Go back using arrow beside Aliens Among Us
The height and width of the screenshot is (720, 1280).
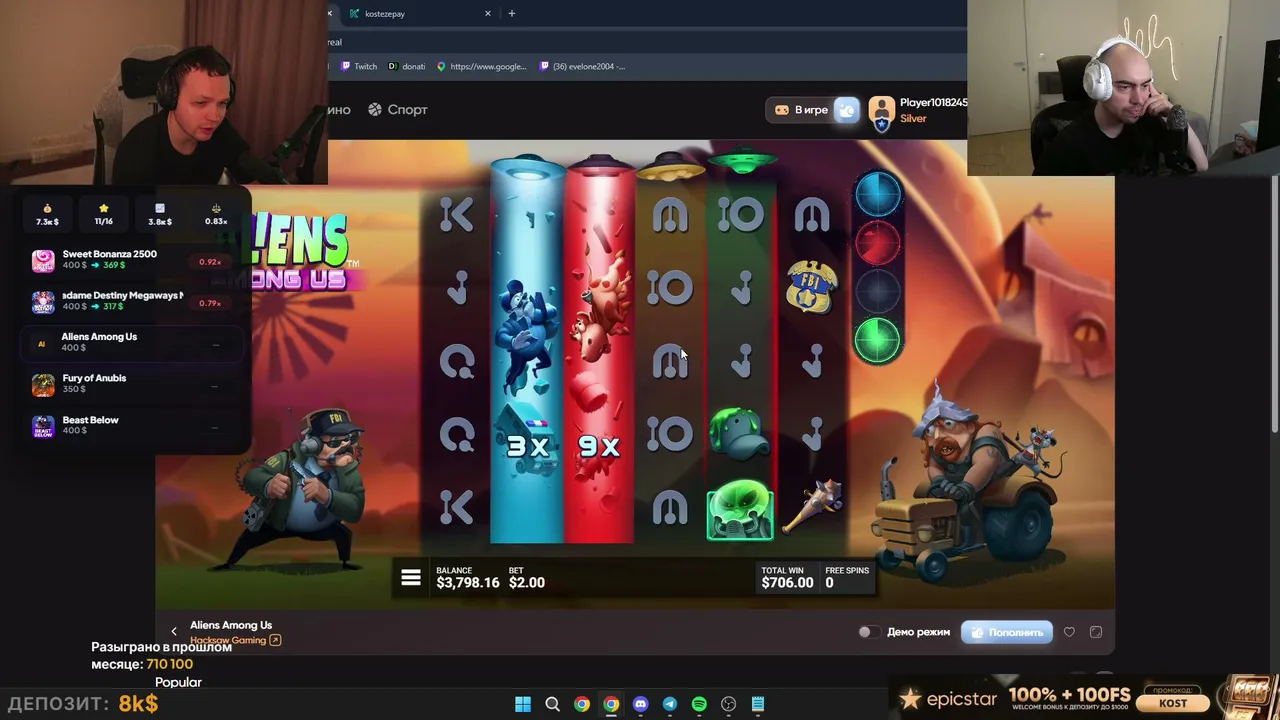tap(174, 632)
